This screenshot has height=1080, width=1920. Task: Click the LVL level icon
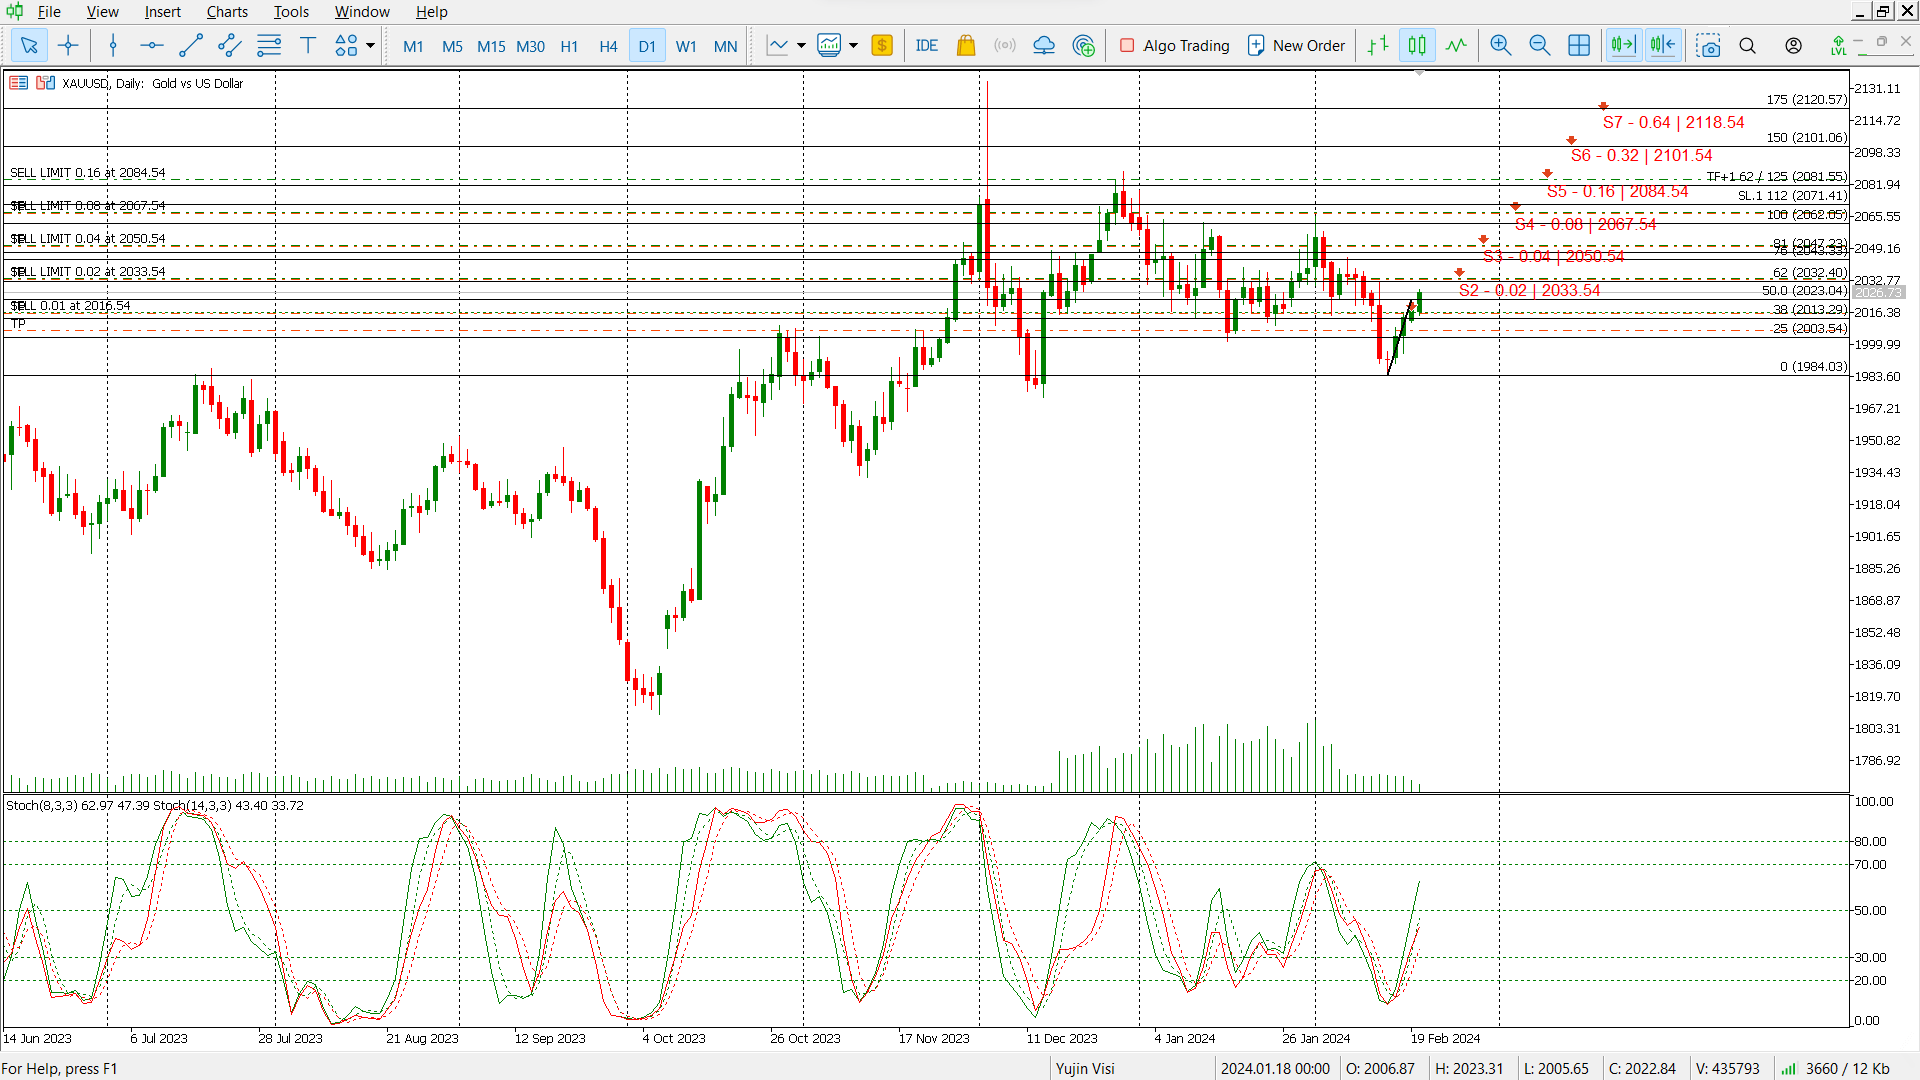(1838, 46)
